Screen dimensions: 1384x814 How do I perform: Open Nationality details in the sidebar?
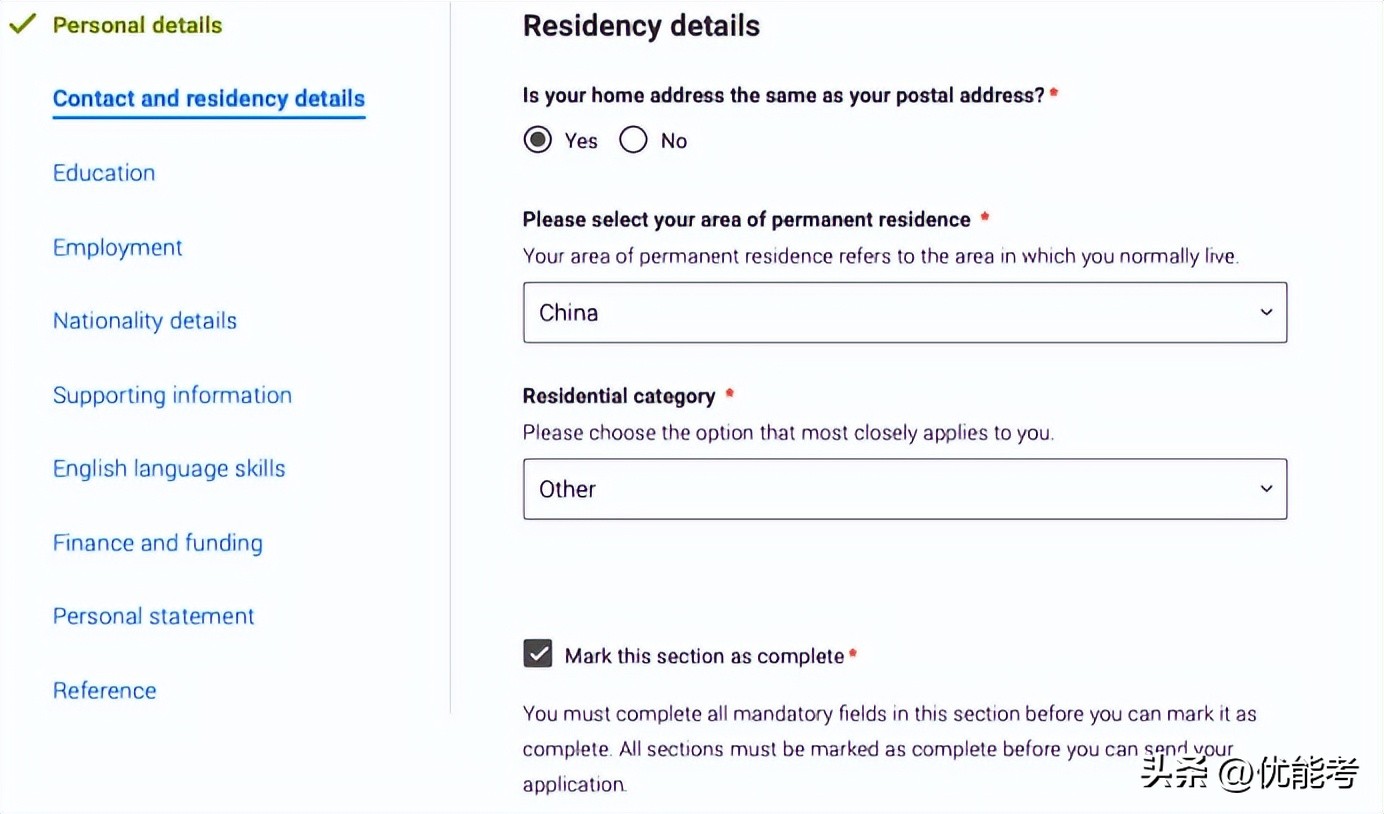click(145, 321)
